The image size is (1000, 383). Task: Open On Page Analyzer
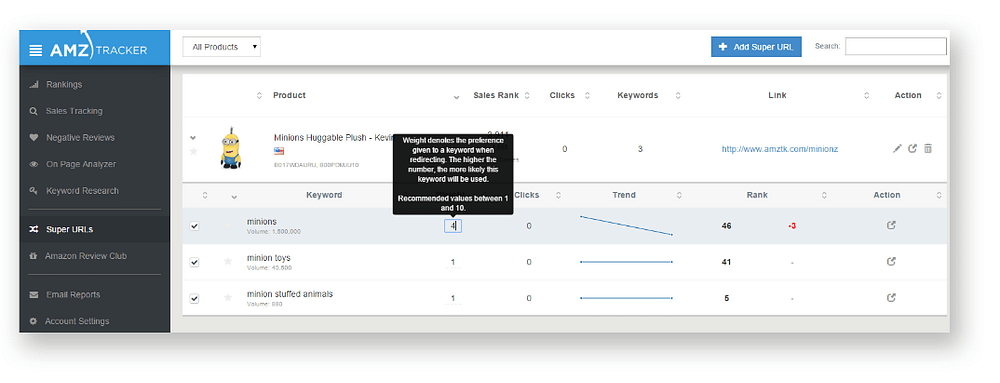[81, 164]
